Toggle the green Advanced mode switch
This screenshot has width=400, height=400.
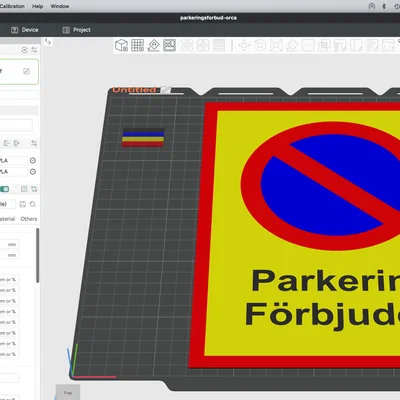4,189
